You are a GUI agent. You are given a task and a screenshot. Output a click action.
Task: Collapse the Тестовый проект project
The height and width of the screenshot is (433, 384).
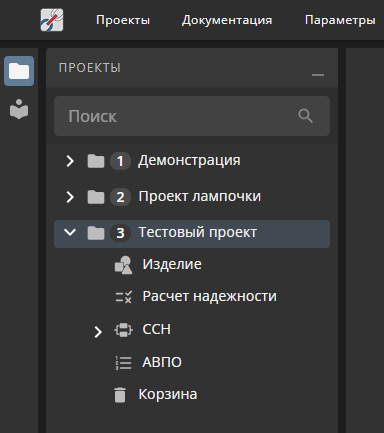pos(70,232)
